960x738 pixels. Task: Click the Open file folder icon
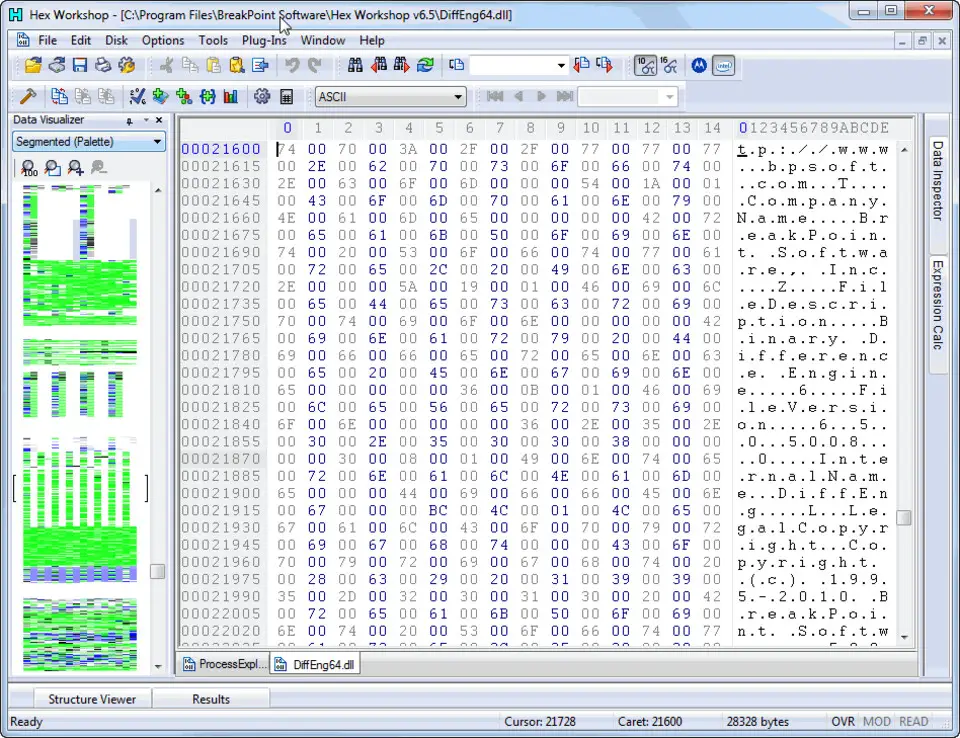tap(32, 65)
